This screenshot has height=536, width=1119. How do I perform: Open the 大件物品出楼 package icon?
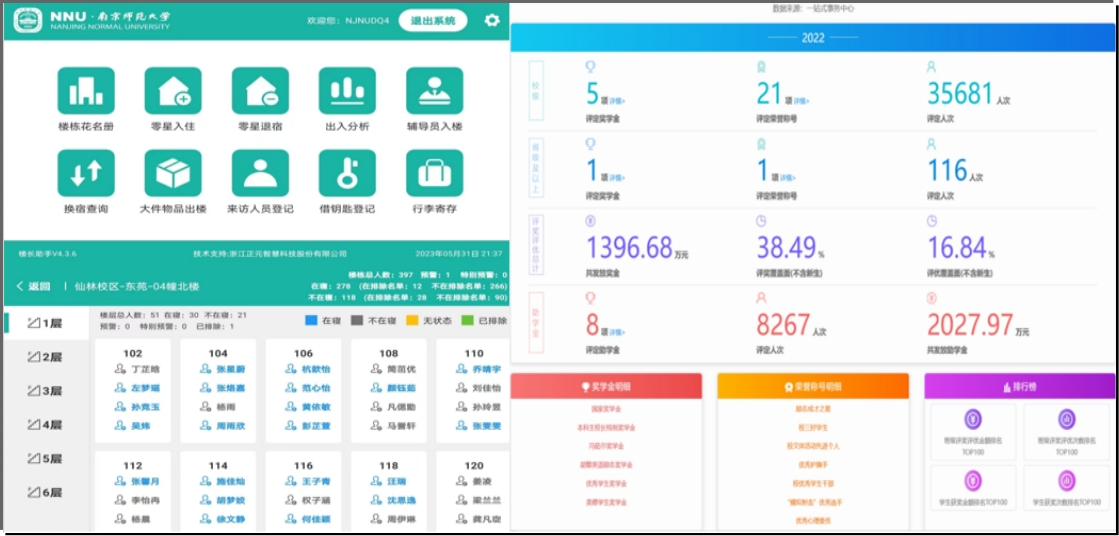point(173,174)
